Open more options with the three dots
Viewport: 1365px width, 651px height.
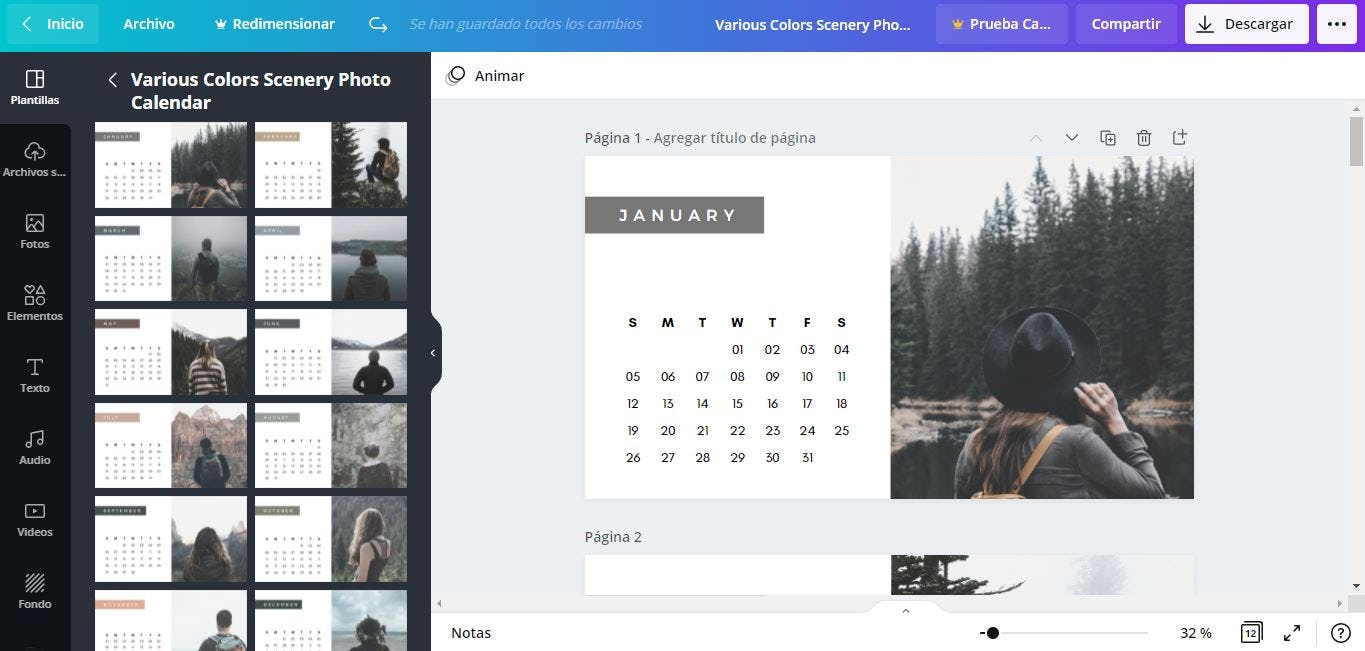(x=1337, y=23)
